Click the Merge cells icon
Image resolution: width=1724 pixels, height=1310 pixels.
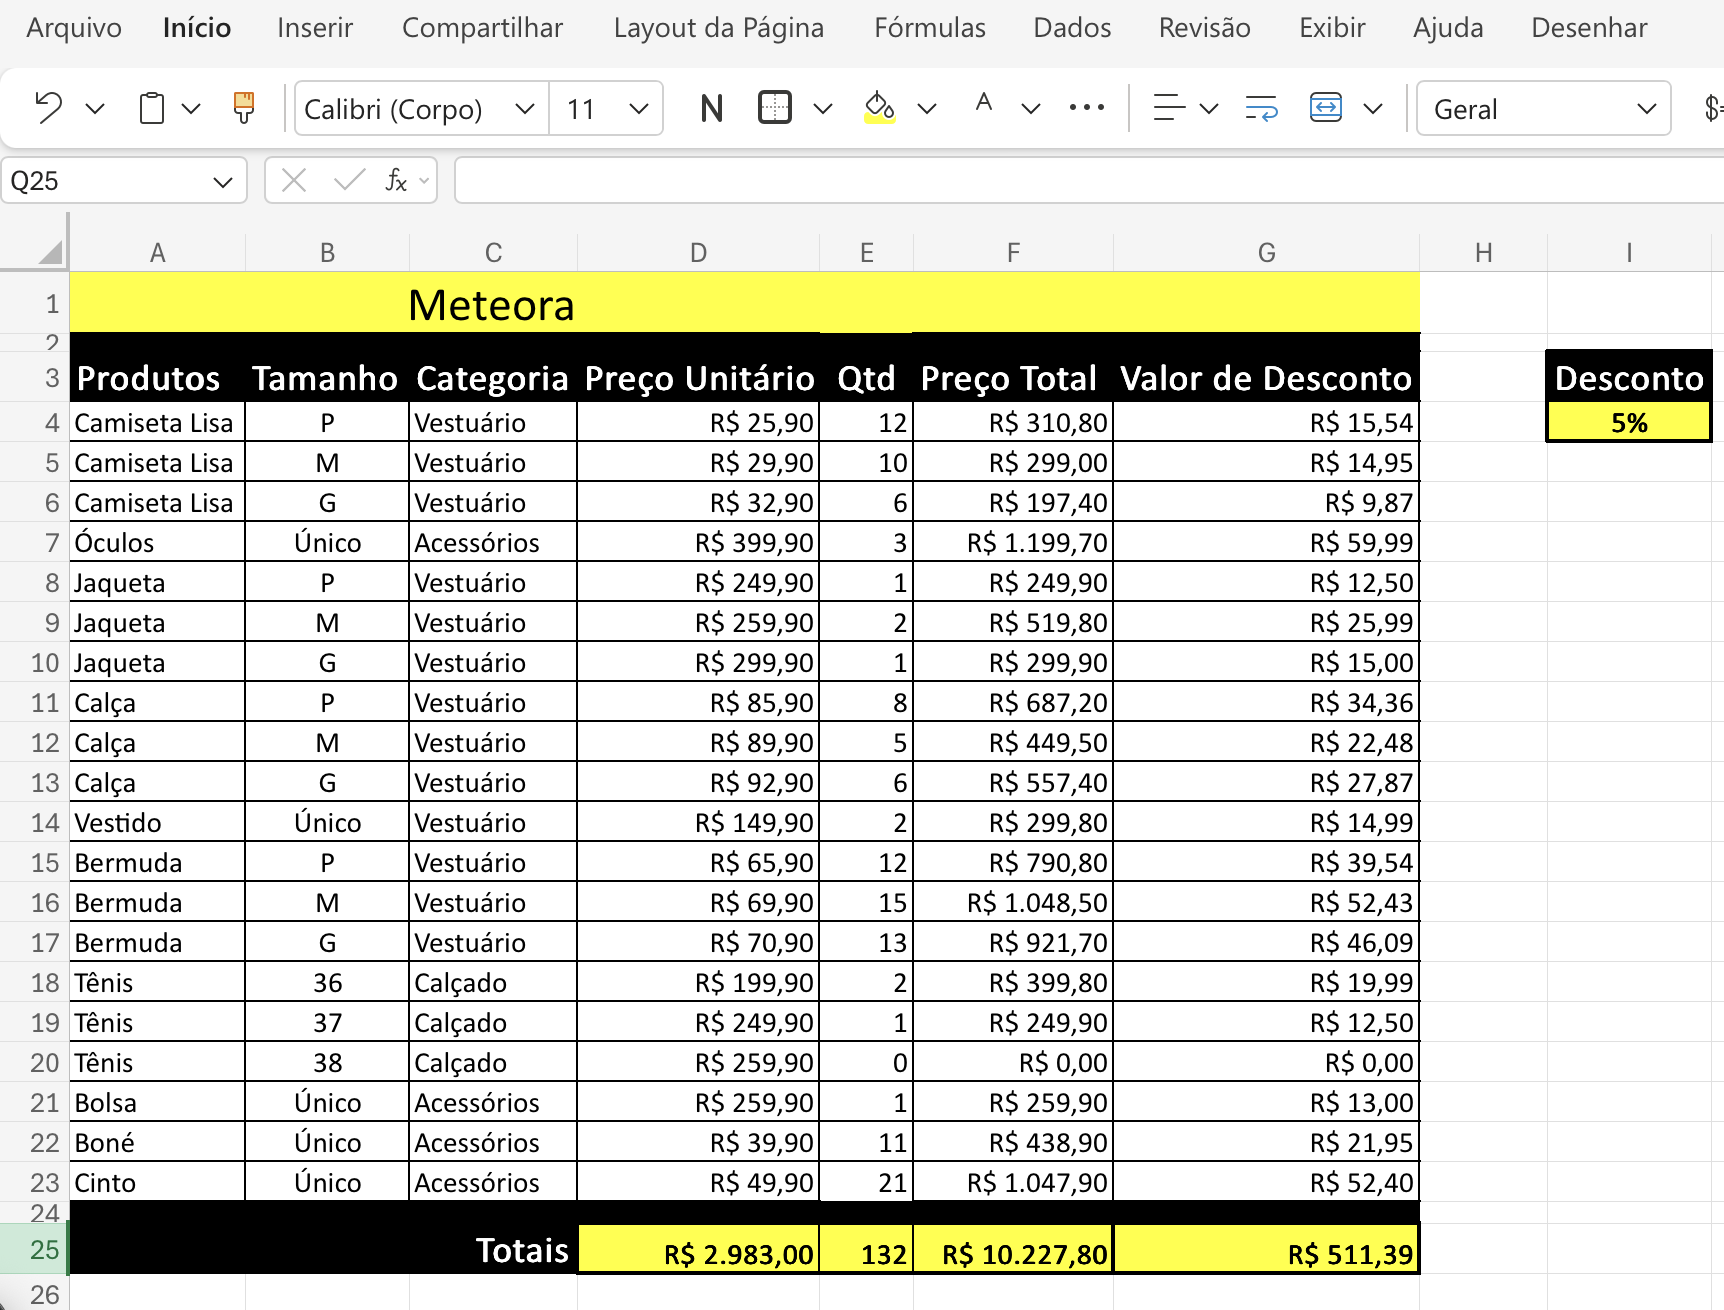coord(1326,108)
